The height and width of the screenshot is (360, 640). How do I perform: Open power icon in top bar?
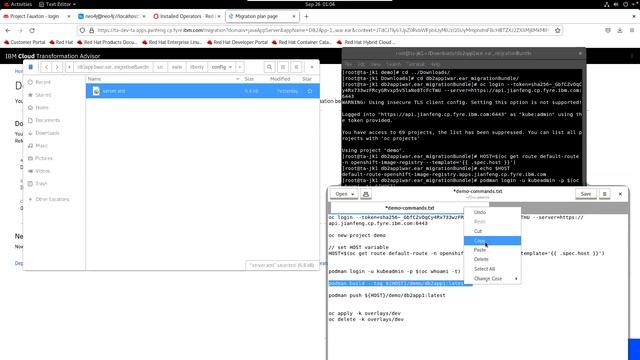point(625,4)
